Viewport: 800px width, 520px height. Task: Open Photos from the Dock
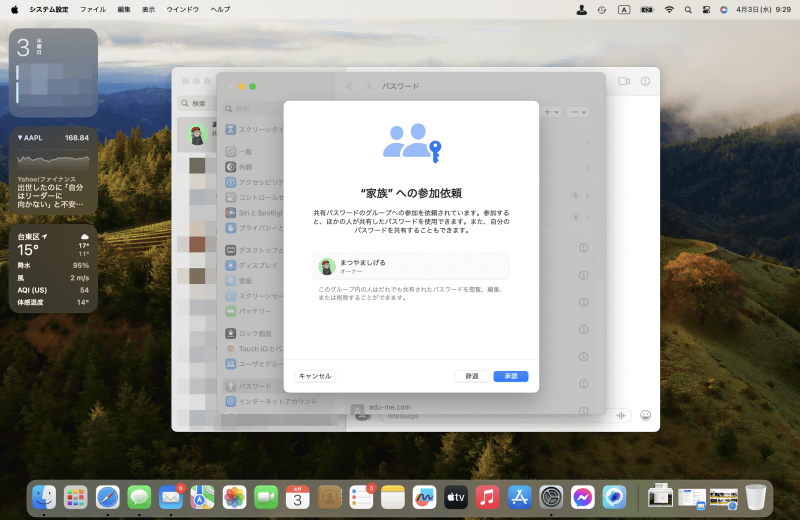coord(234,497)
